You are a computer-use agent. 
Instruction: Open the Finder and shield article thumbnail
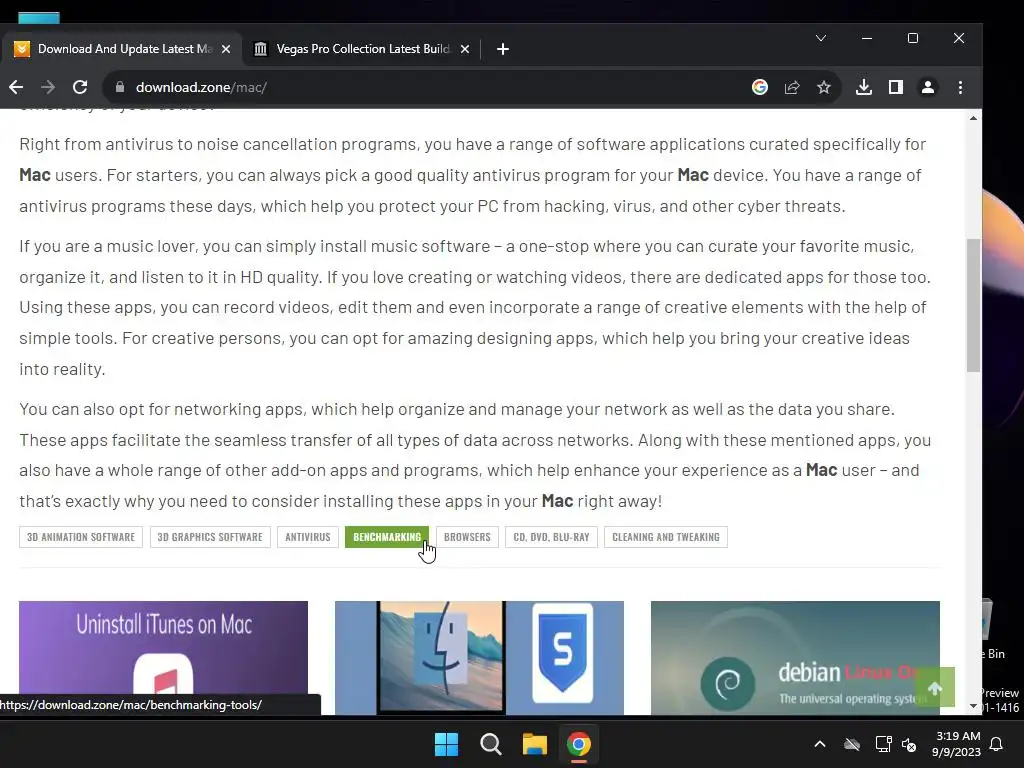(x=479, y=658)
